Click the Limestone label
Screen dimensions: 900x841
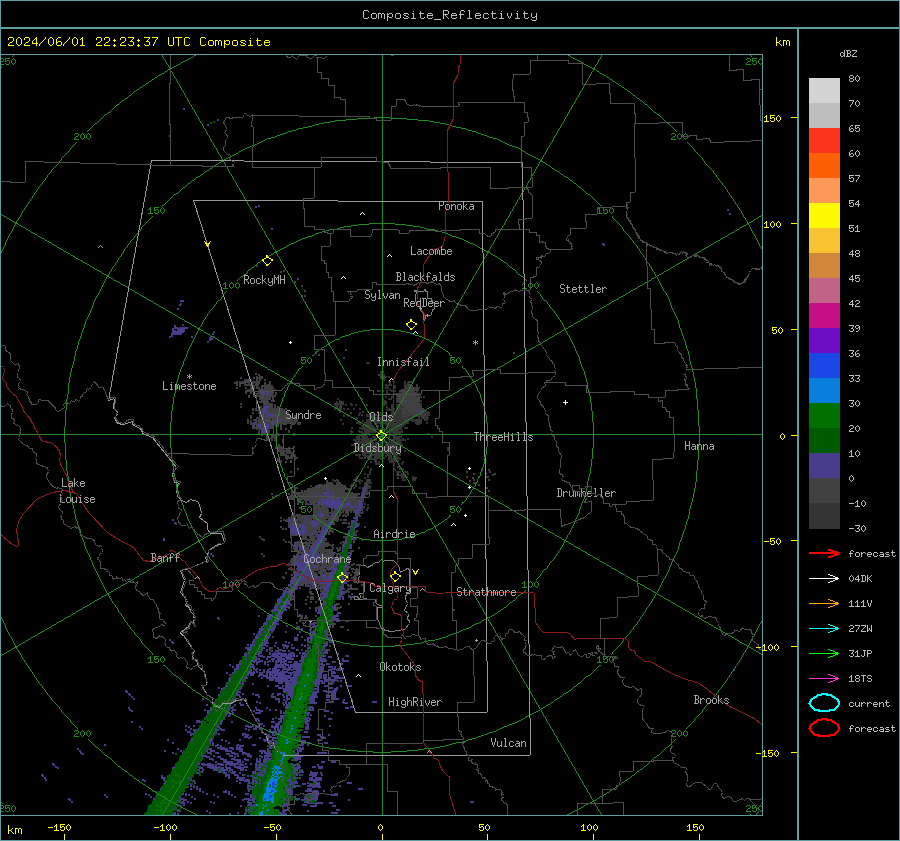tap(189, 386)
